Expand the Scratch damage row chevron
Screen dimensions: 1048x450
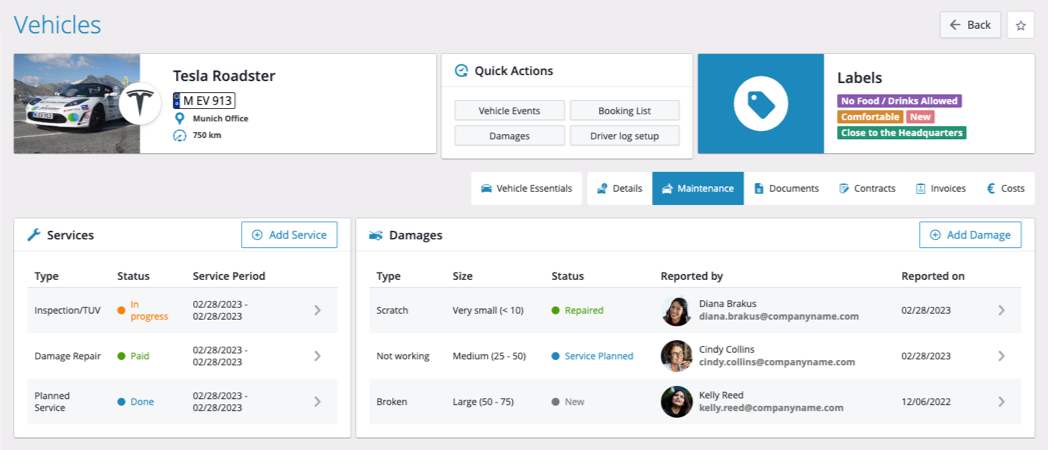1001,310
